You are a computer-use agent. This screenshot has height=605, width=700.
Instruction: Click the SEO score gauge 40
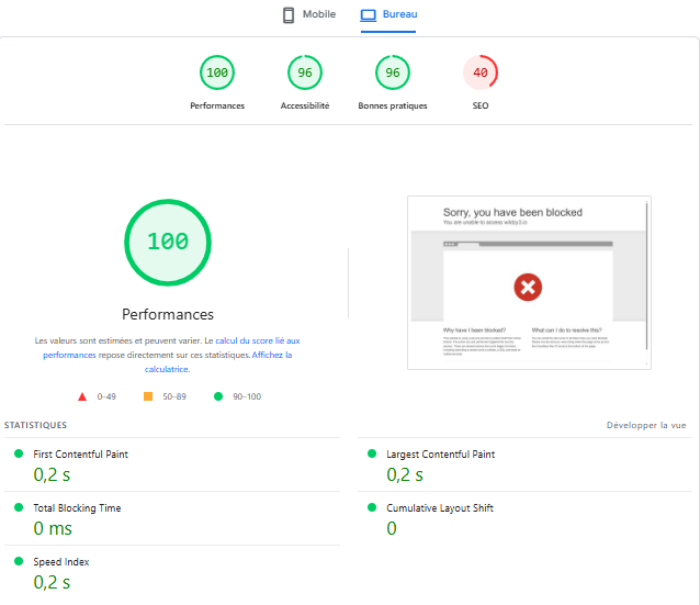click(480, 72)
